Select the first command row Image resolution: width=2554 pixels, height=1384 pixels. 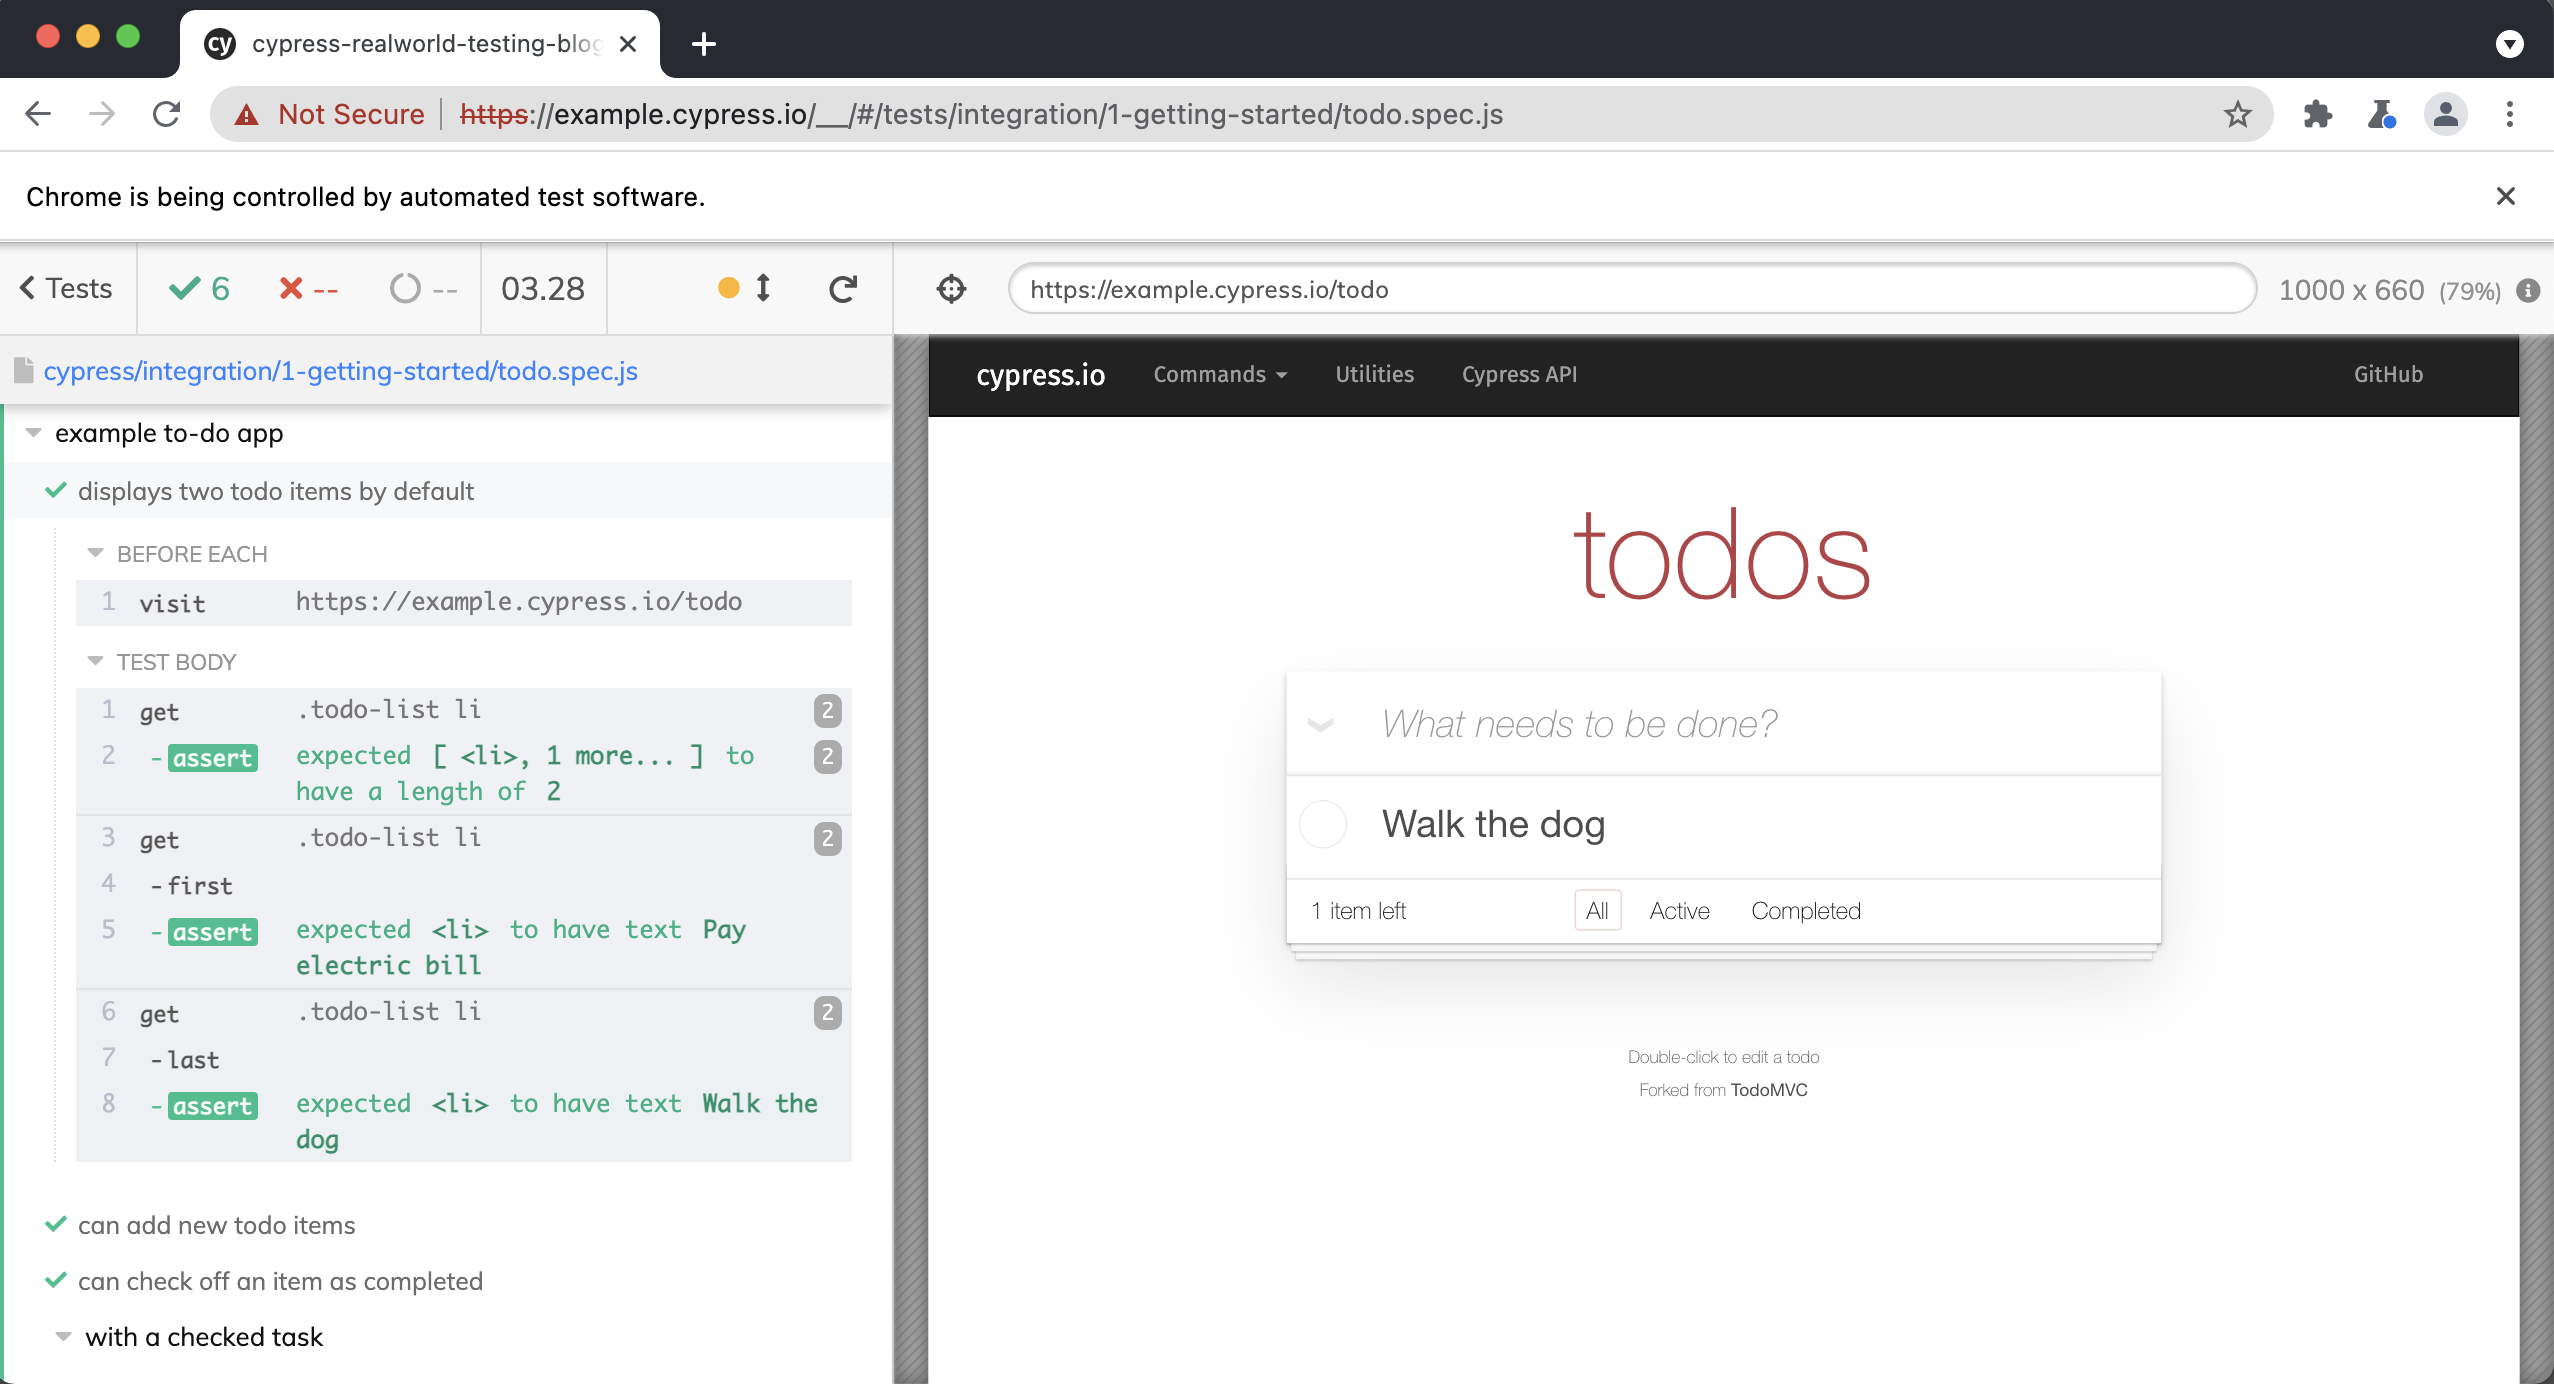coord(464,885)
